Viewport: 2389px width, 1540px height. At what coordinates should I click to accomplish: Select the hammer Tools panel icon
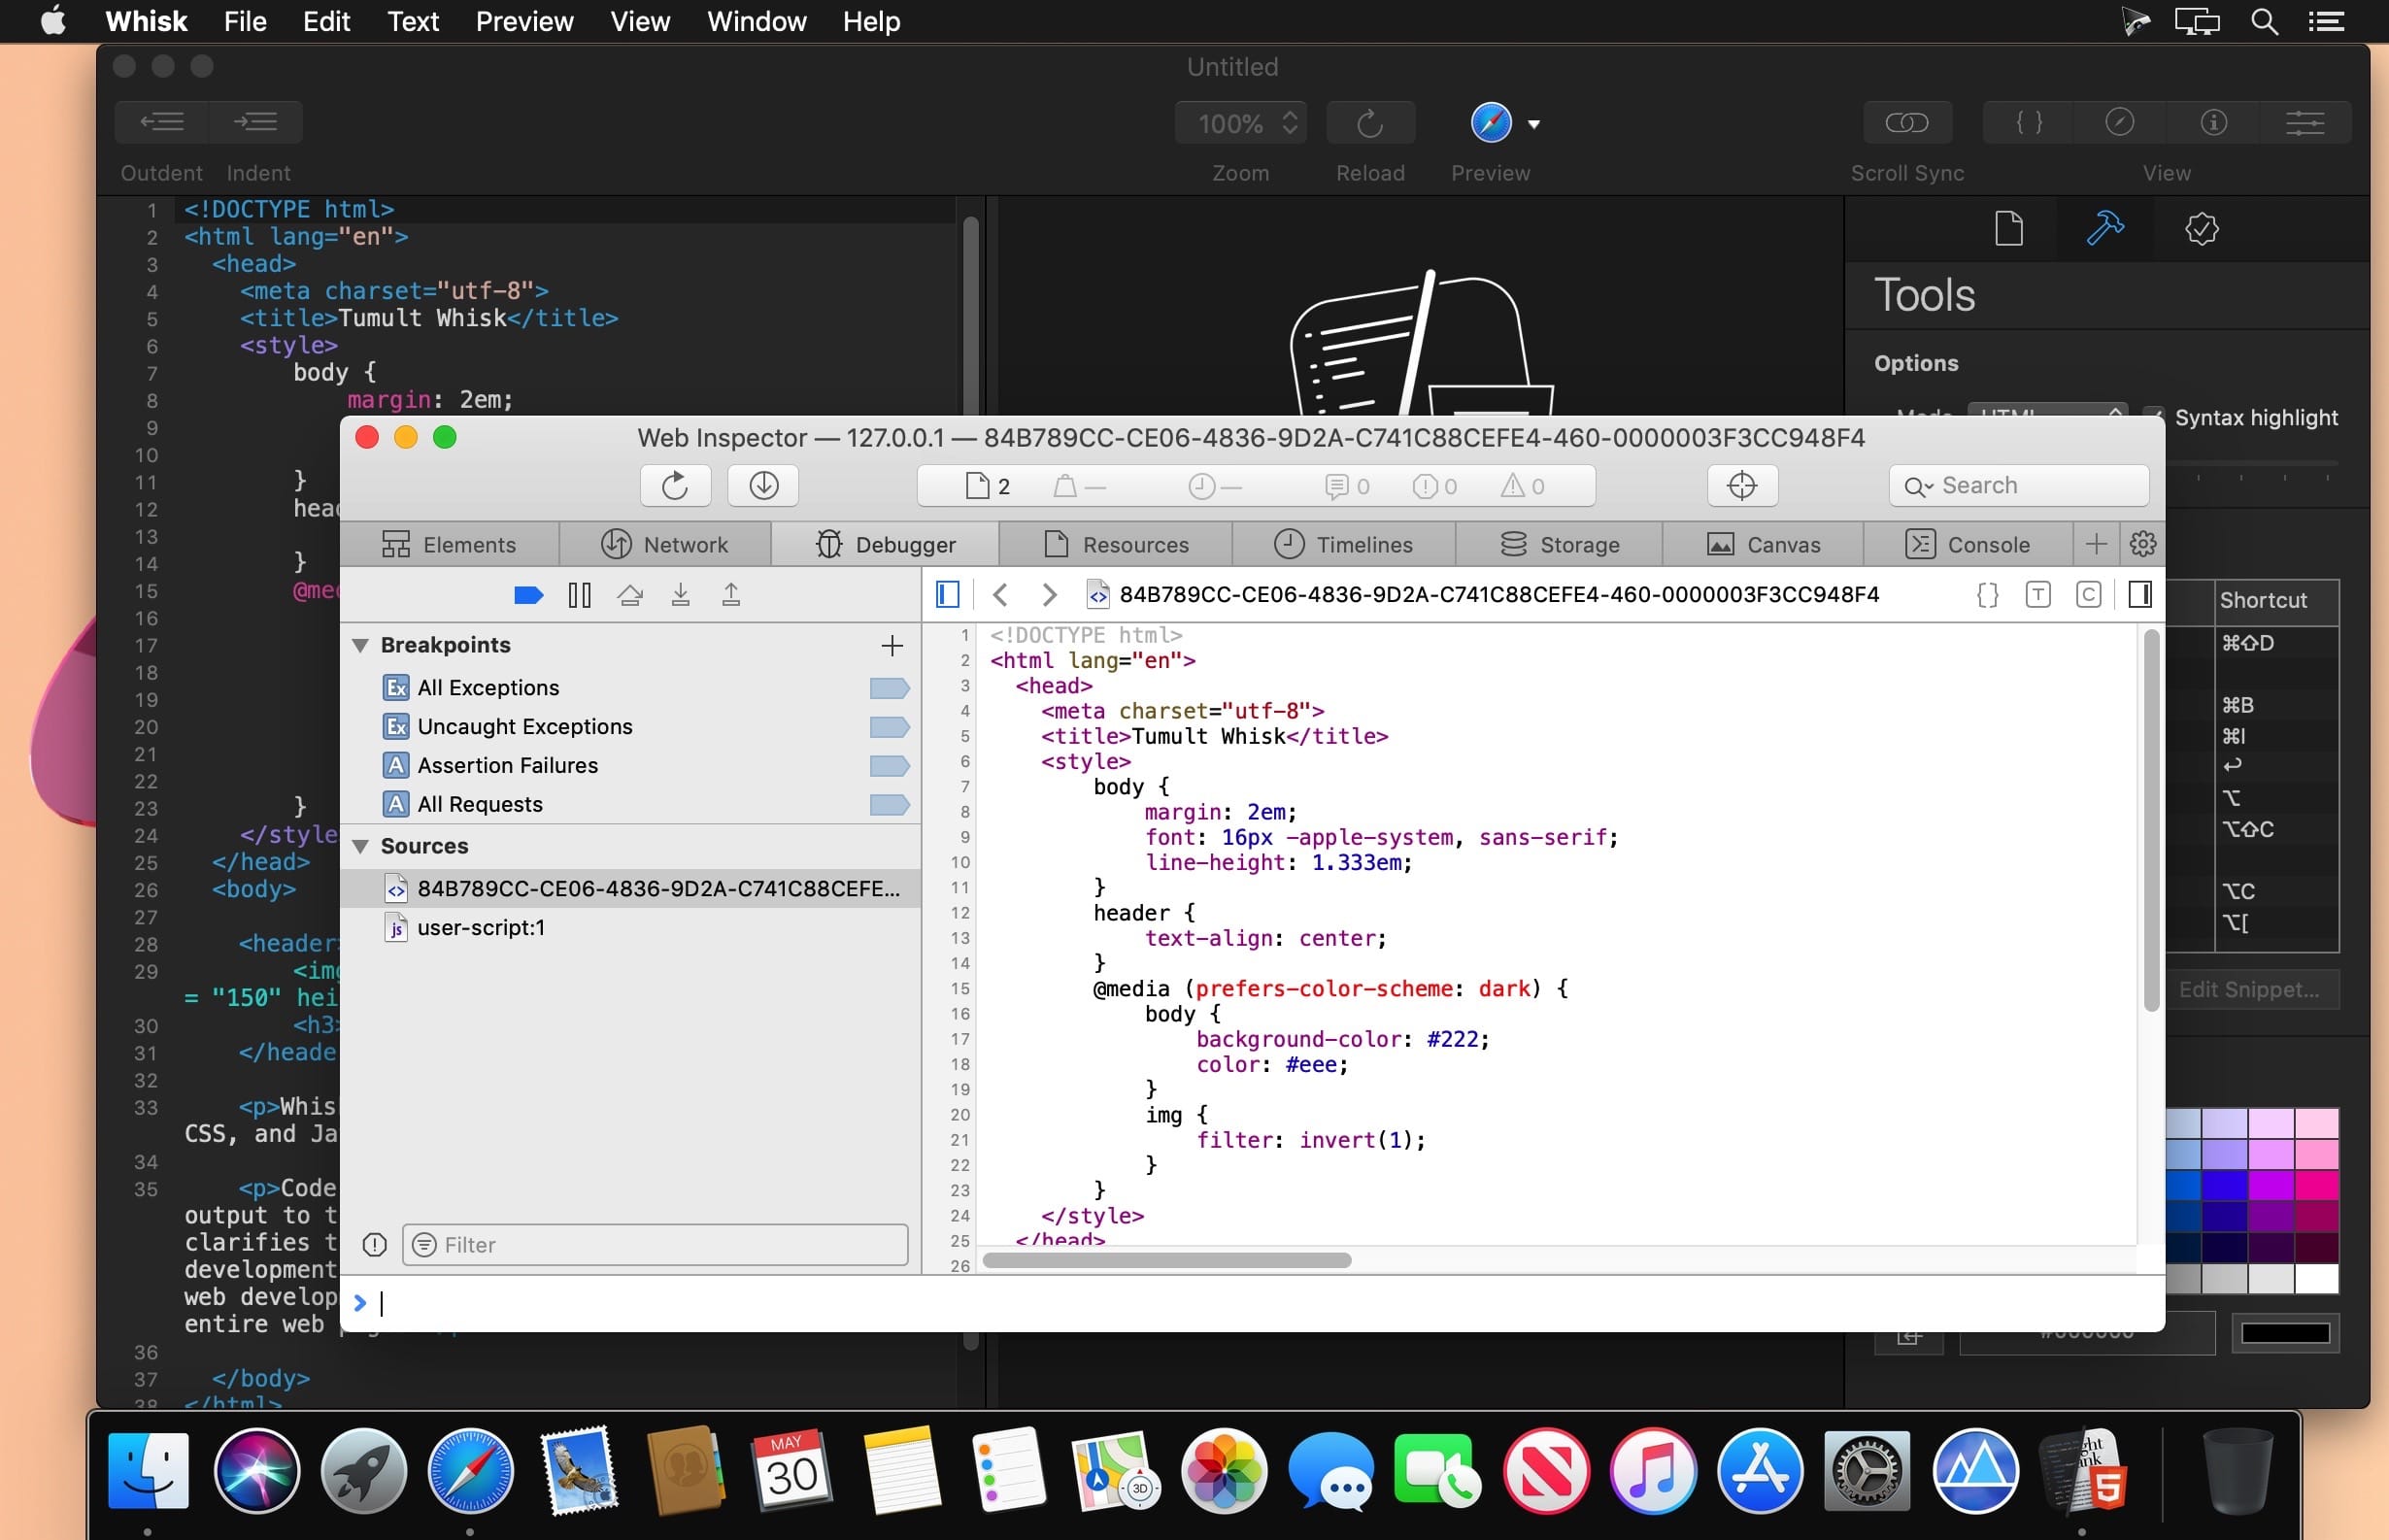coord(2105,229)
